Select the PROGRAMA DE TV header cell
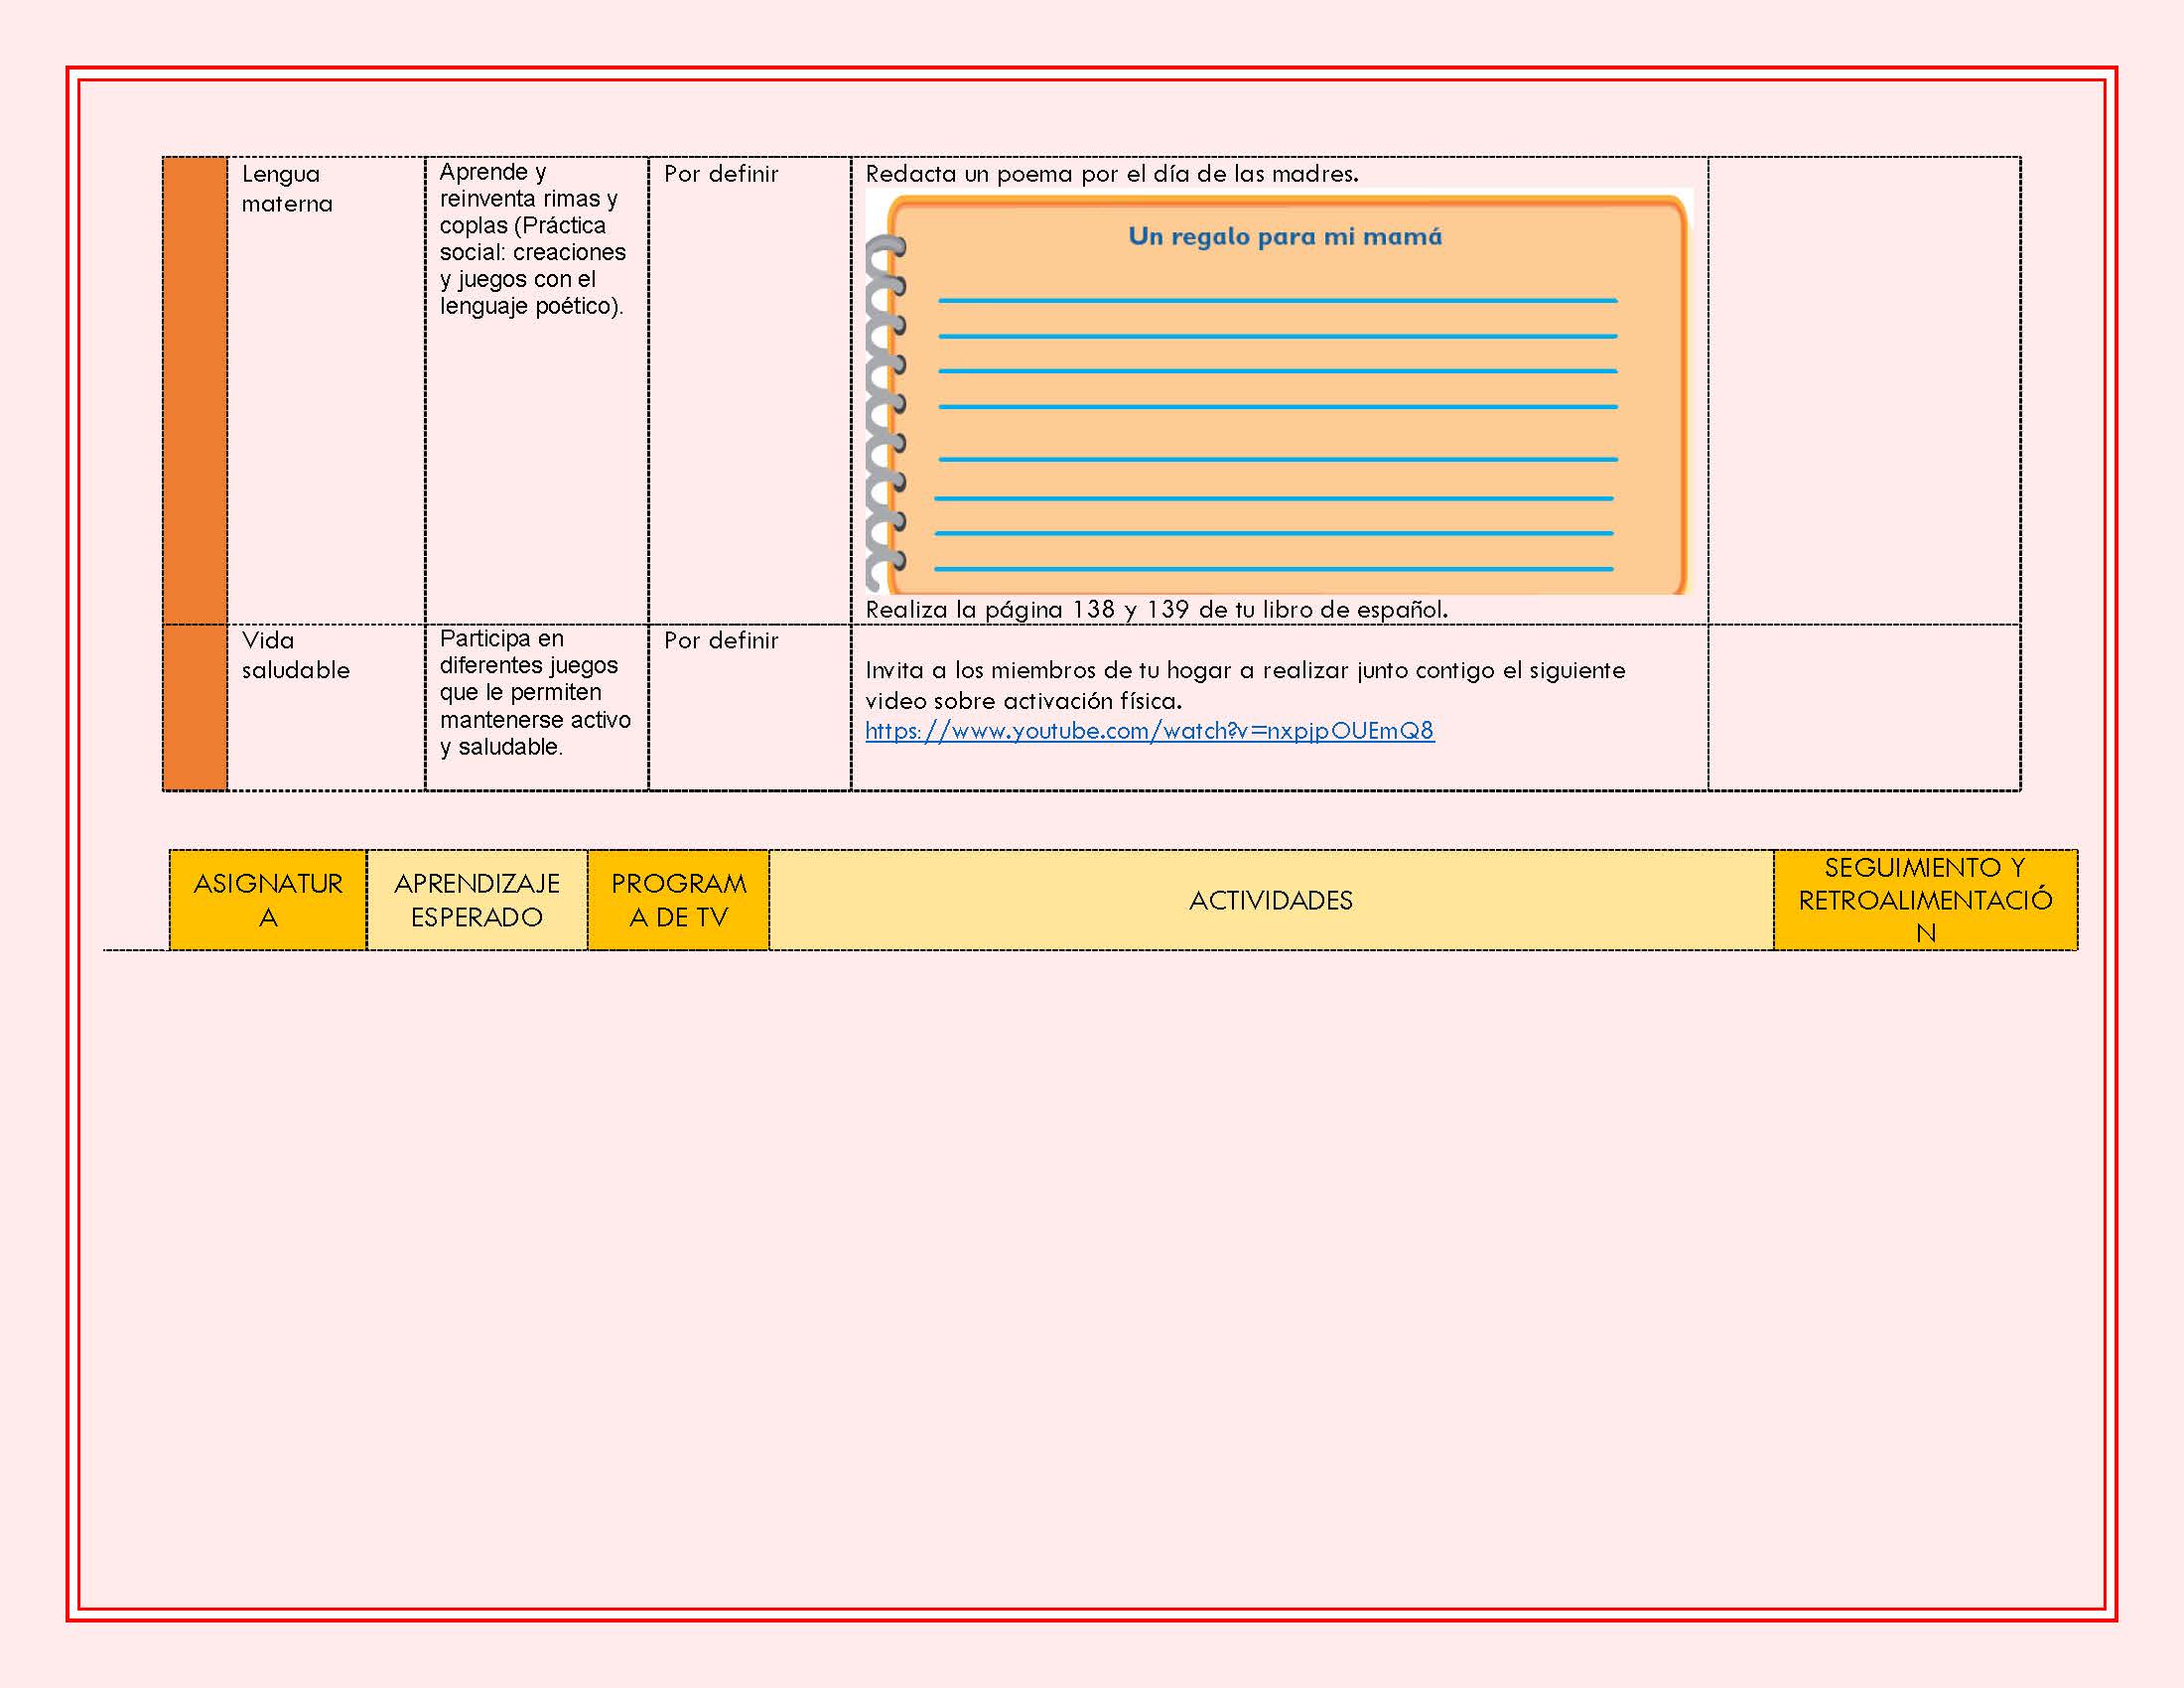Image resolution: width=2184 pixels, height=1688 pixels. [x=679, y=900]
